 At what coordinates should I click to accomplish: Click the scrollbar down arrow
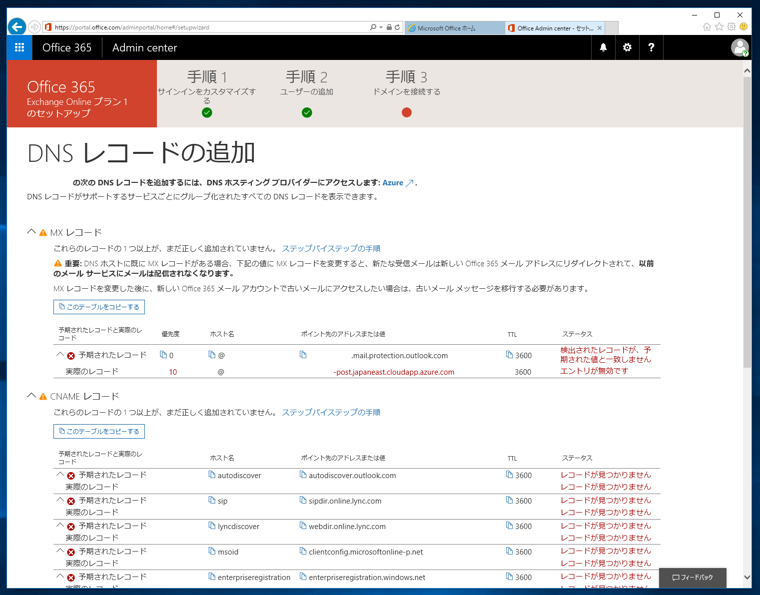pyautogui.click(x=747, y=577)
